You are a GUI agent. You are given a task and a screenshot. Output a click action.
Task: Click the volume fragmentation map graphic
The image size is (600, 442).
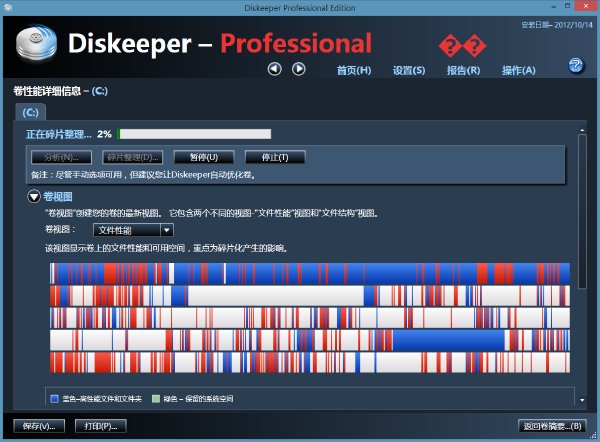pos(310,318)
